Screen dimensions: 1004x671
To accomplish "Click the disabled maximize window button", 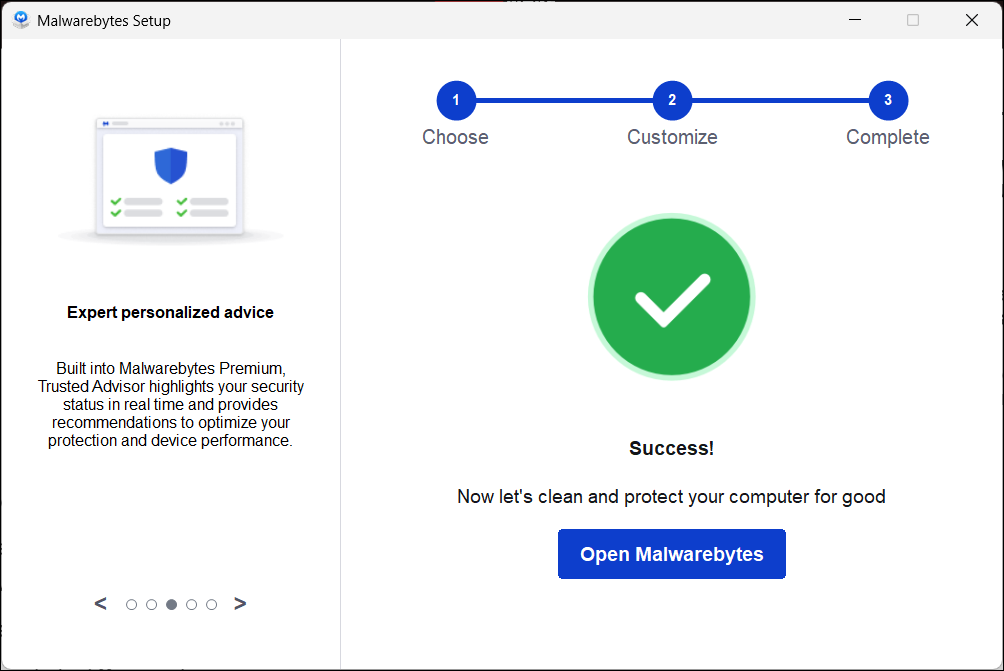I will pyautogui.click(x=913, y=20).
